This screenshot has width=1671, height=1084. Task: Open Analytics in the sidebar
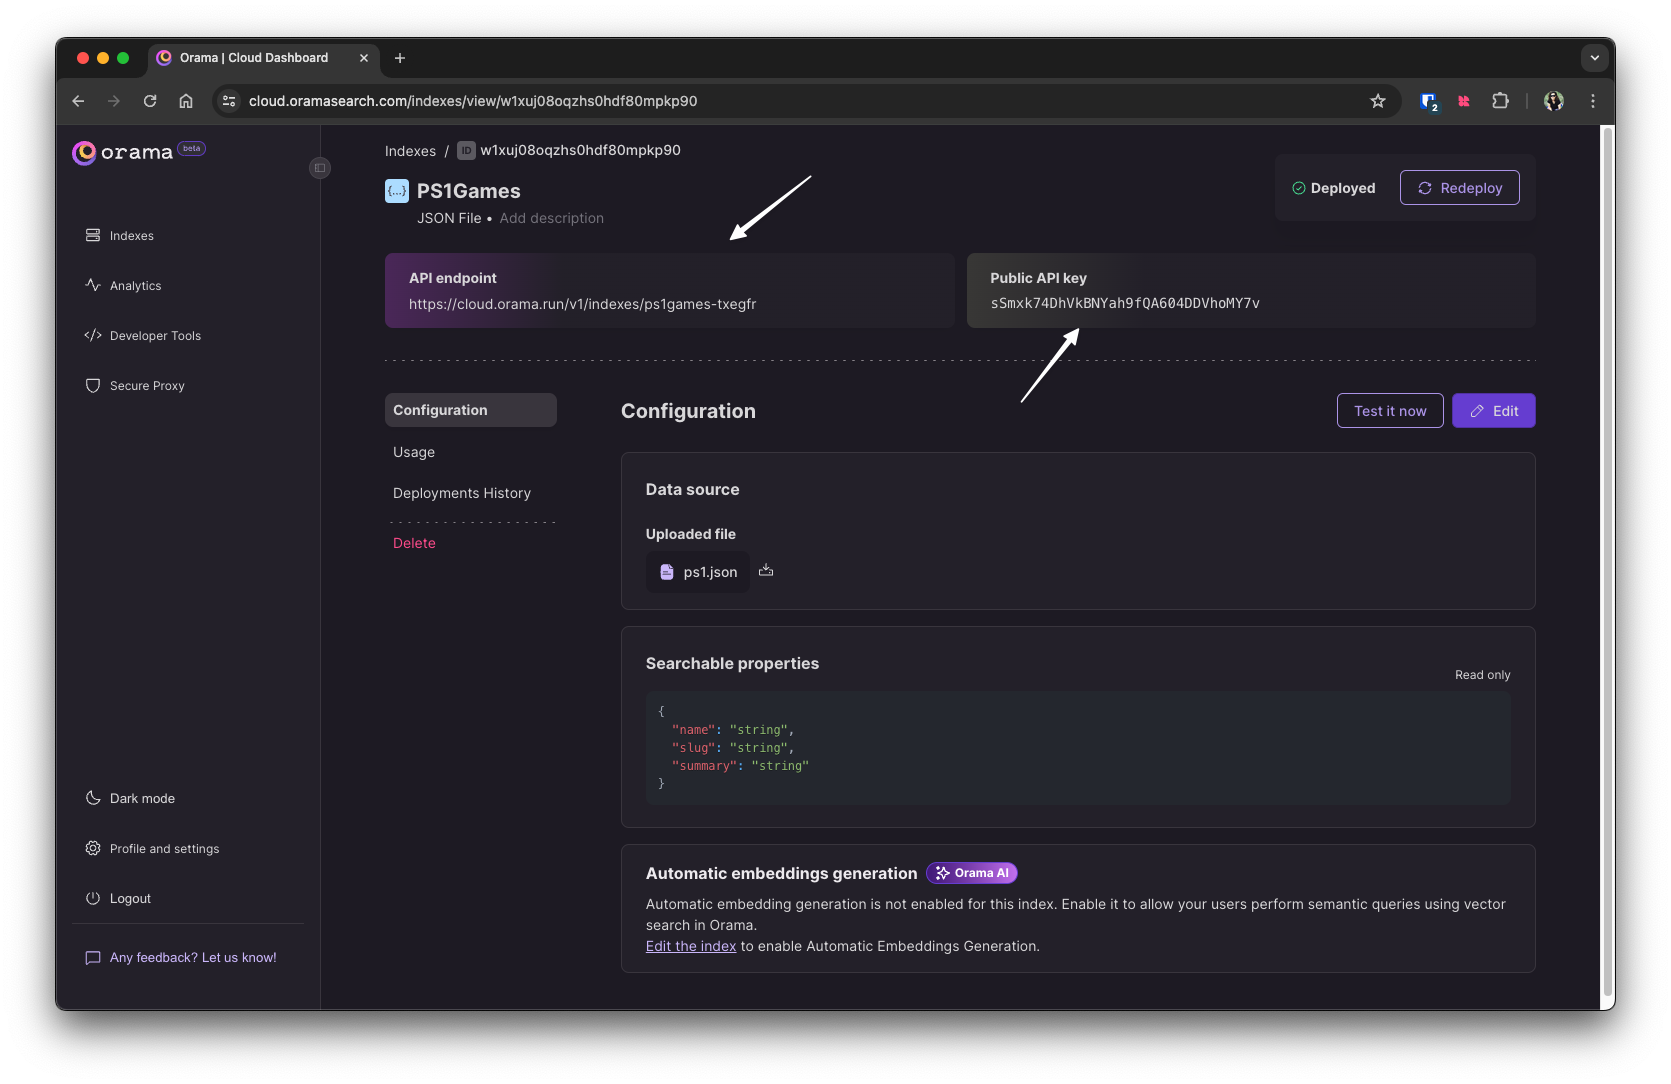click(124, 286)
